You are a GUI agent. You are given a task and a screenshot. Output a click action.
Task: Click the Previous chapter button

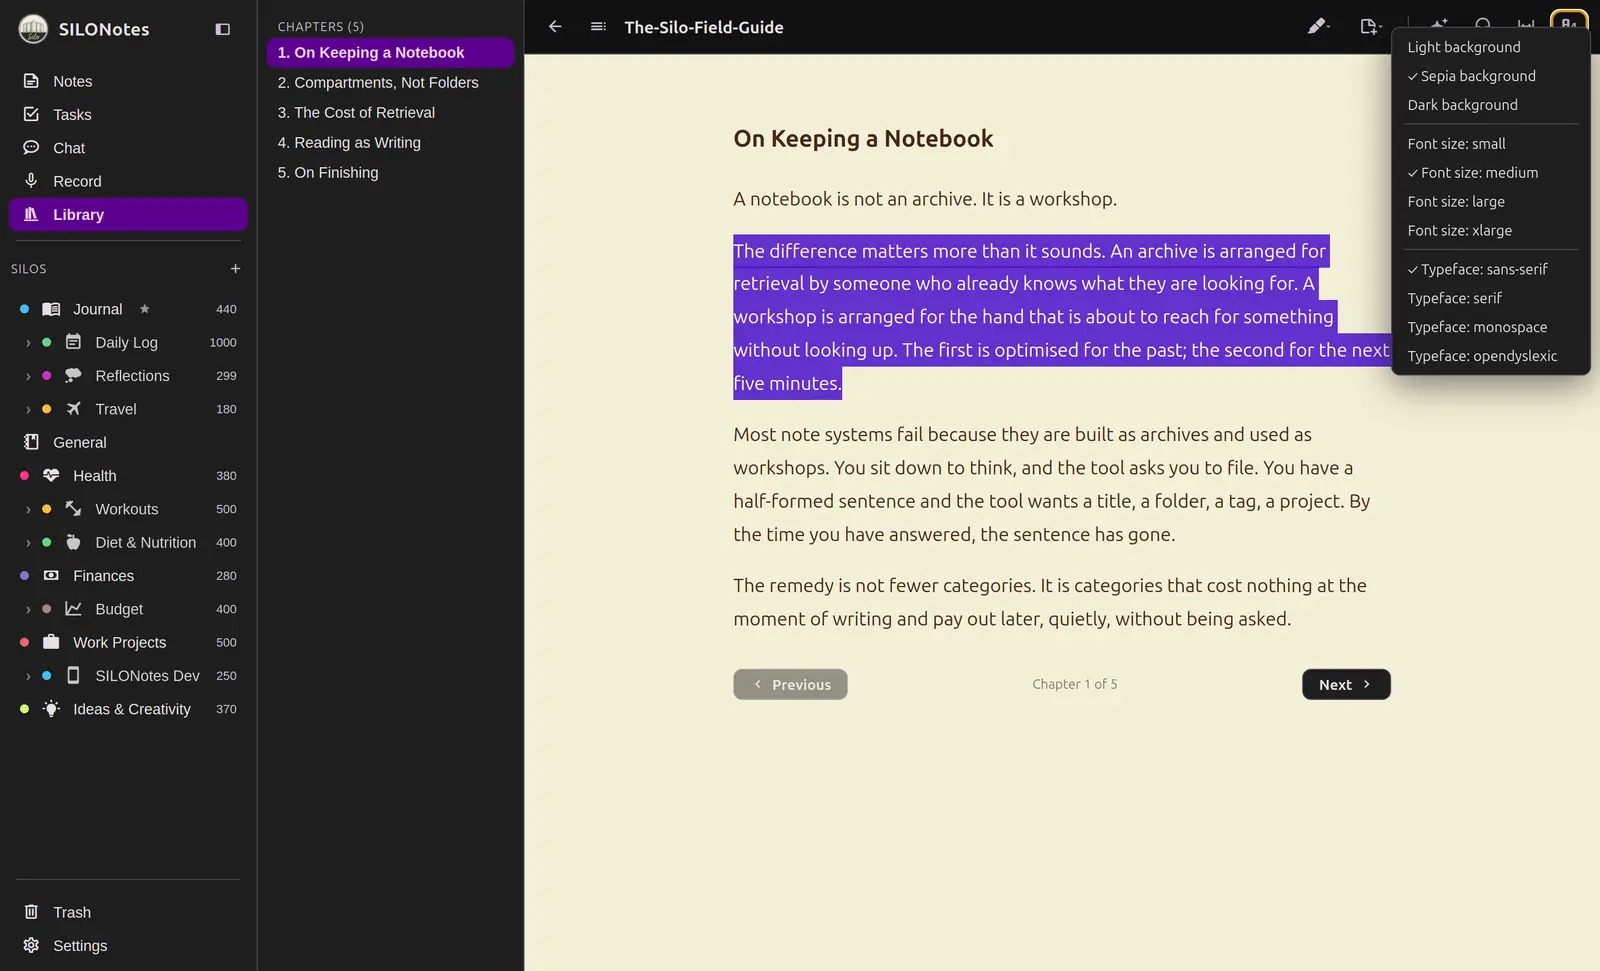[x=790, y=684]
